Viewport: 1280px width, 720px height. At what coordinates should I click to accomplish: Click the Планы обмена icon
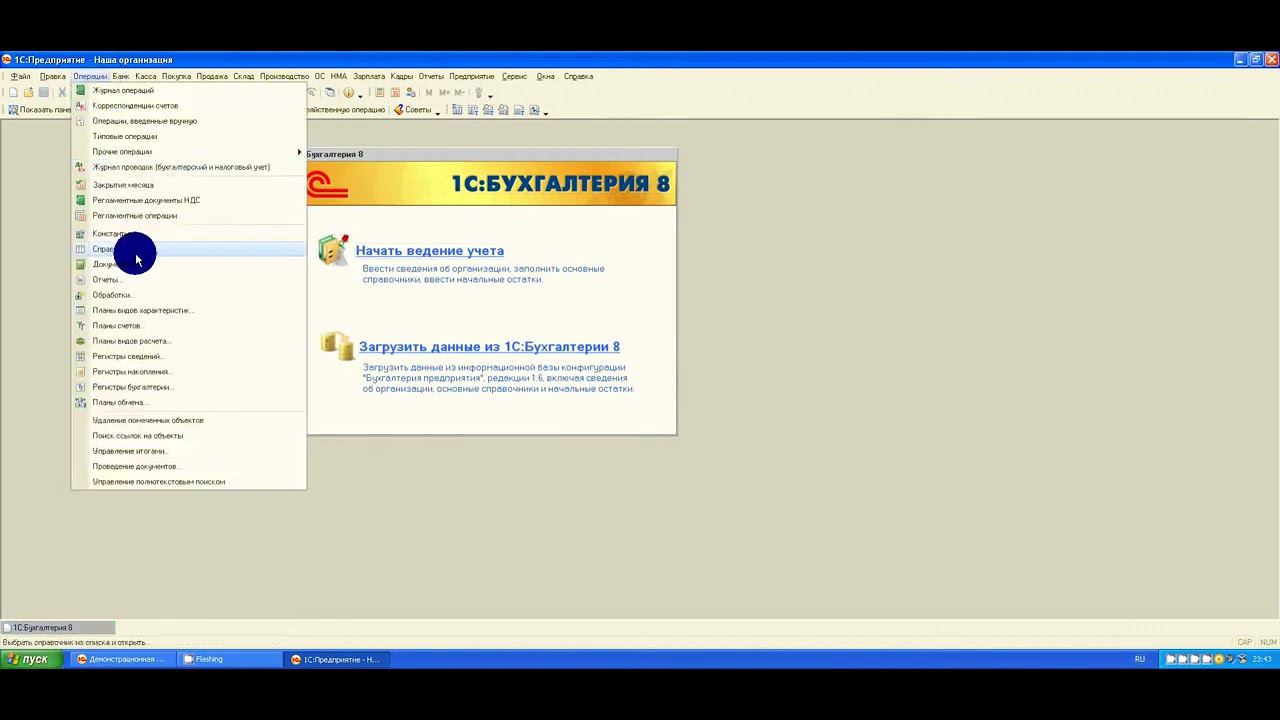(x=81, y=403)
